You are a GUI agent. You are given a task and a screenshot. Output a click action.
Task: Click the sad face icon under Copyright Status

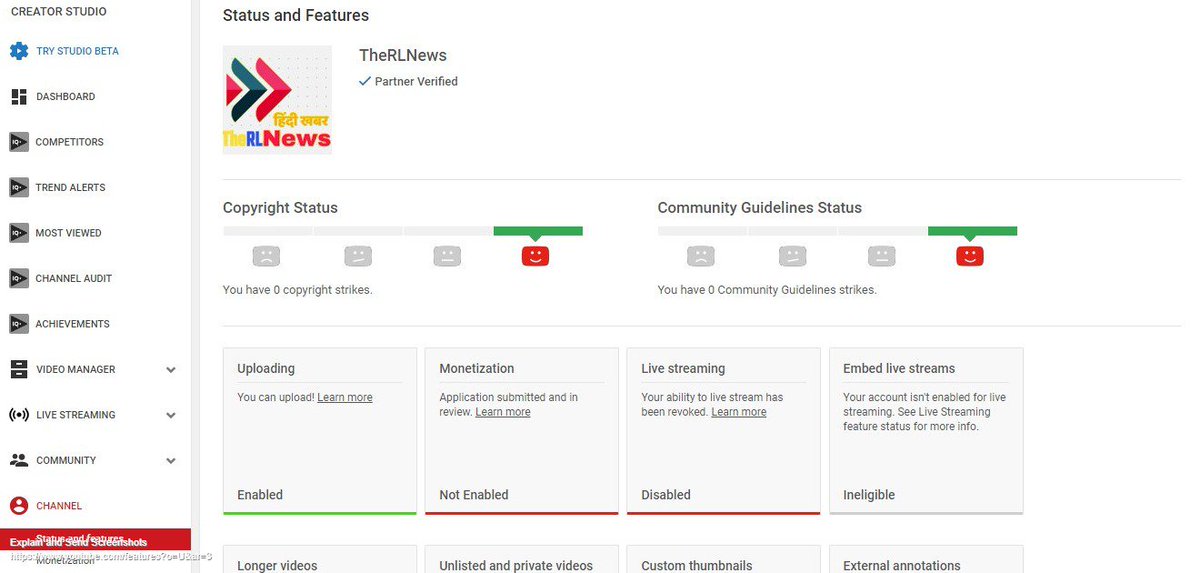point(264,256)
